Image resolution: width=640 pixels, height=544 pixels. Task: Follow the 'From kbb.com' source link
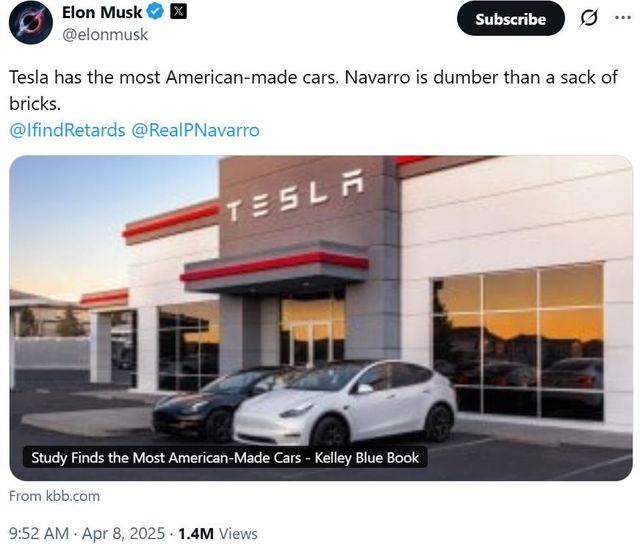tap(54, 496)
